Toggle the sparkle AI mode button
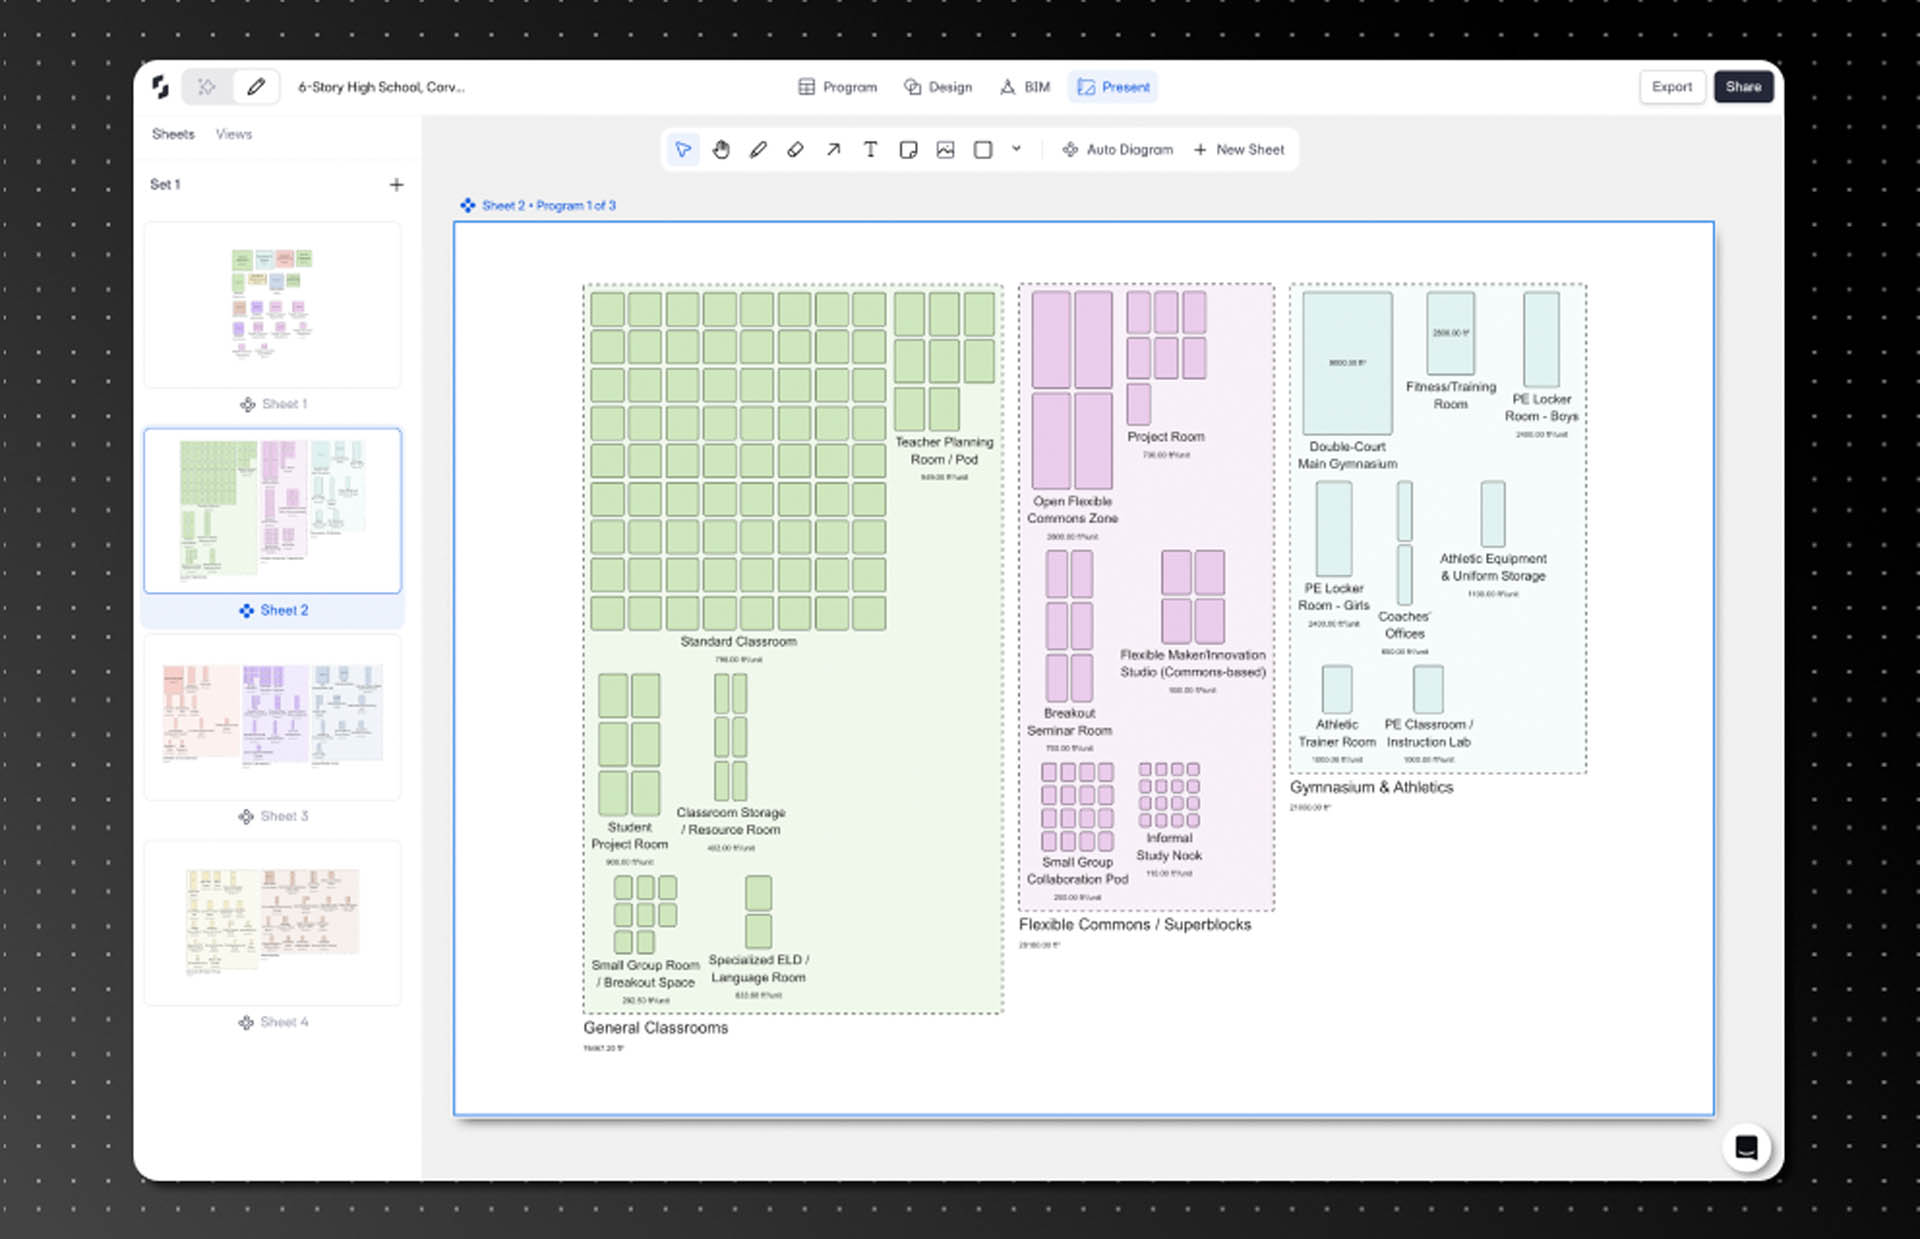The image size is (1920, 1239). pos(207,87)
